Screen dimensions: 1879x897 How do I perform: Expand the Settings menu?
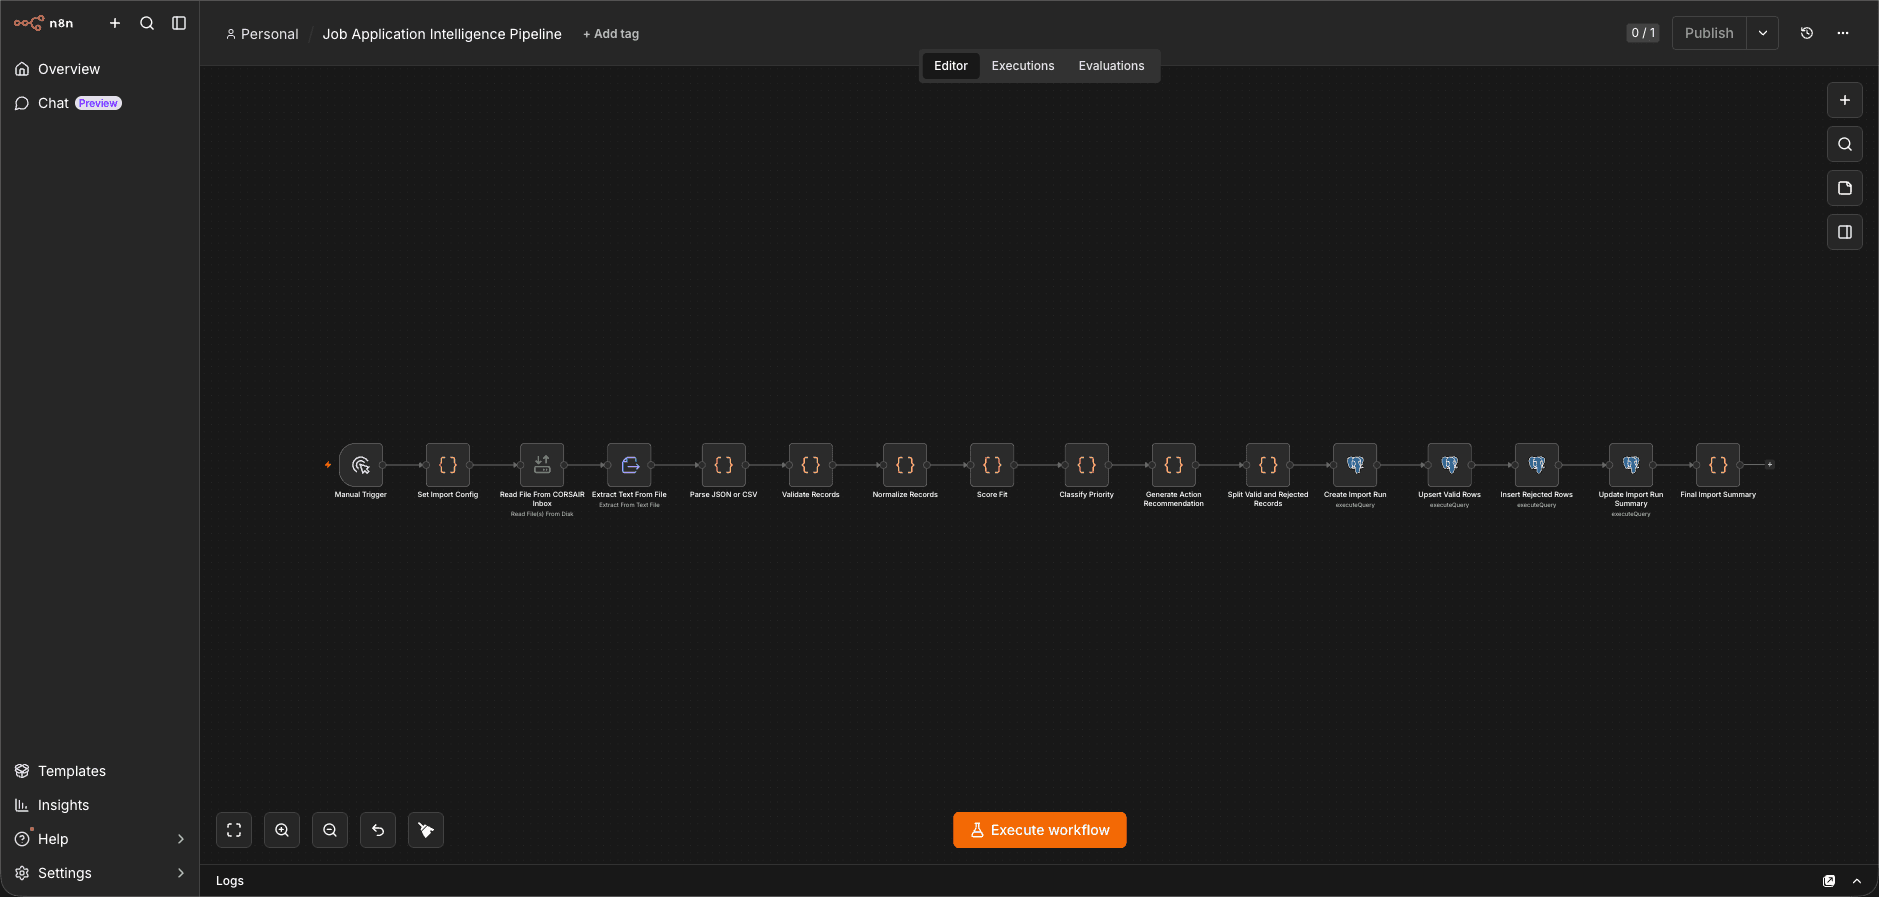pyautogui.click(x=100, y=873)
